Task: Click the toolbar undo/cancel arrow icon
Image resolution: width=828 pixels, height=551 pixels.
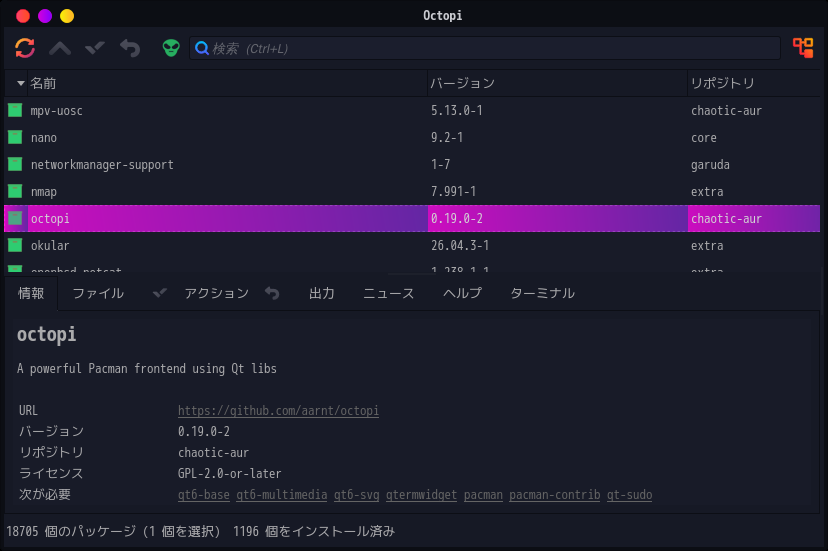Action: (130, 49)
